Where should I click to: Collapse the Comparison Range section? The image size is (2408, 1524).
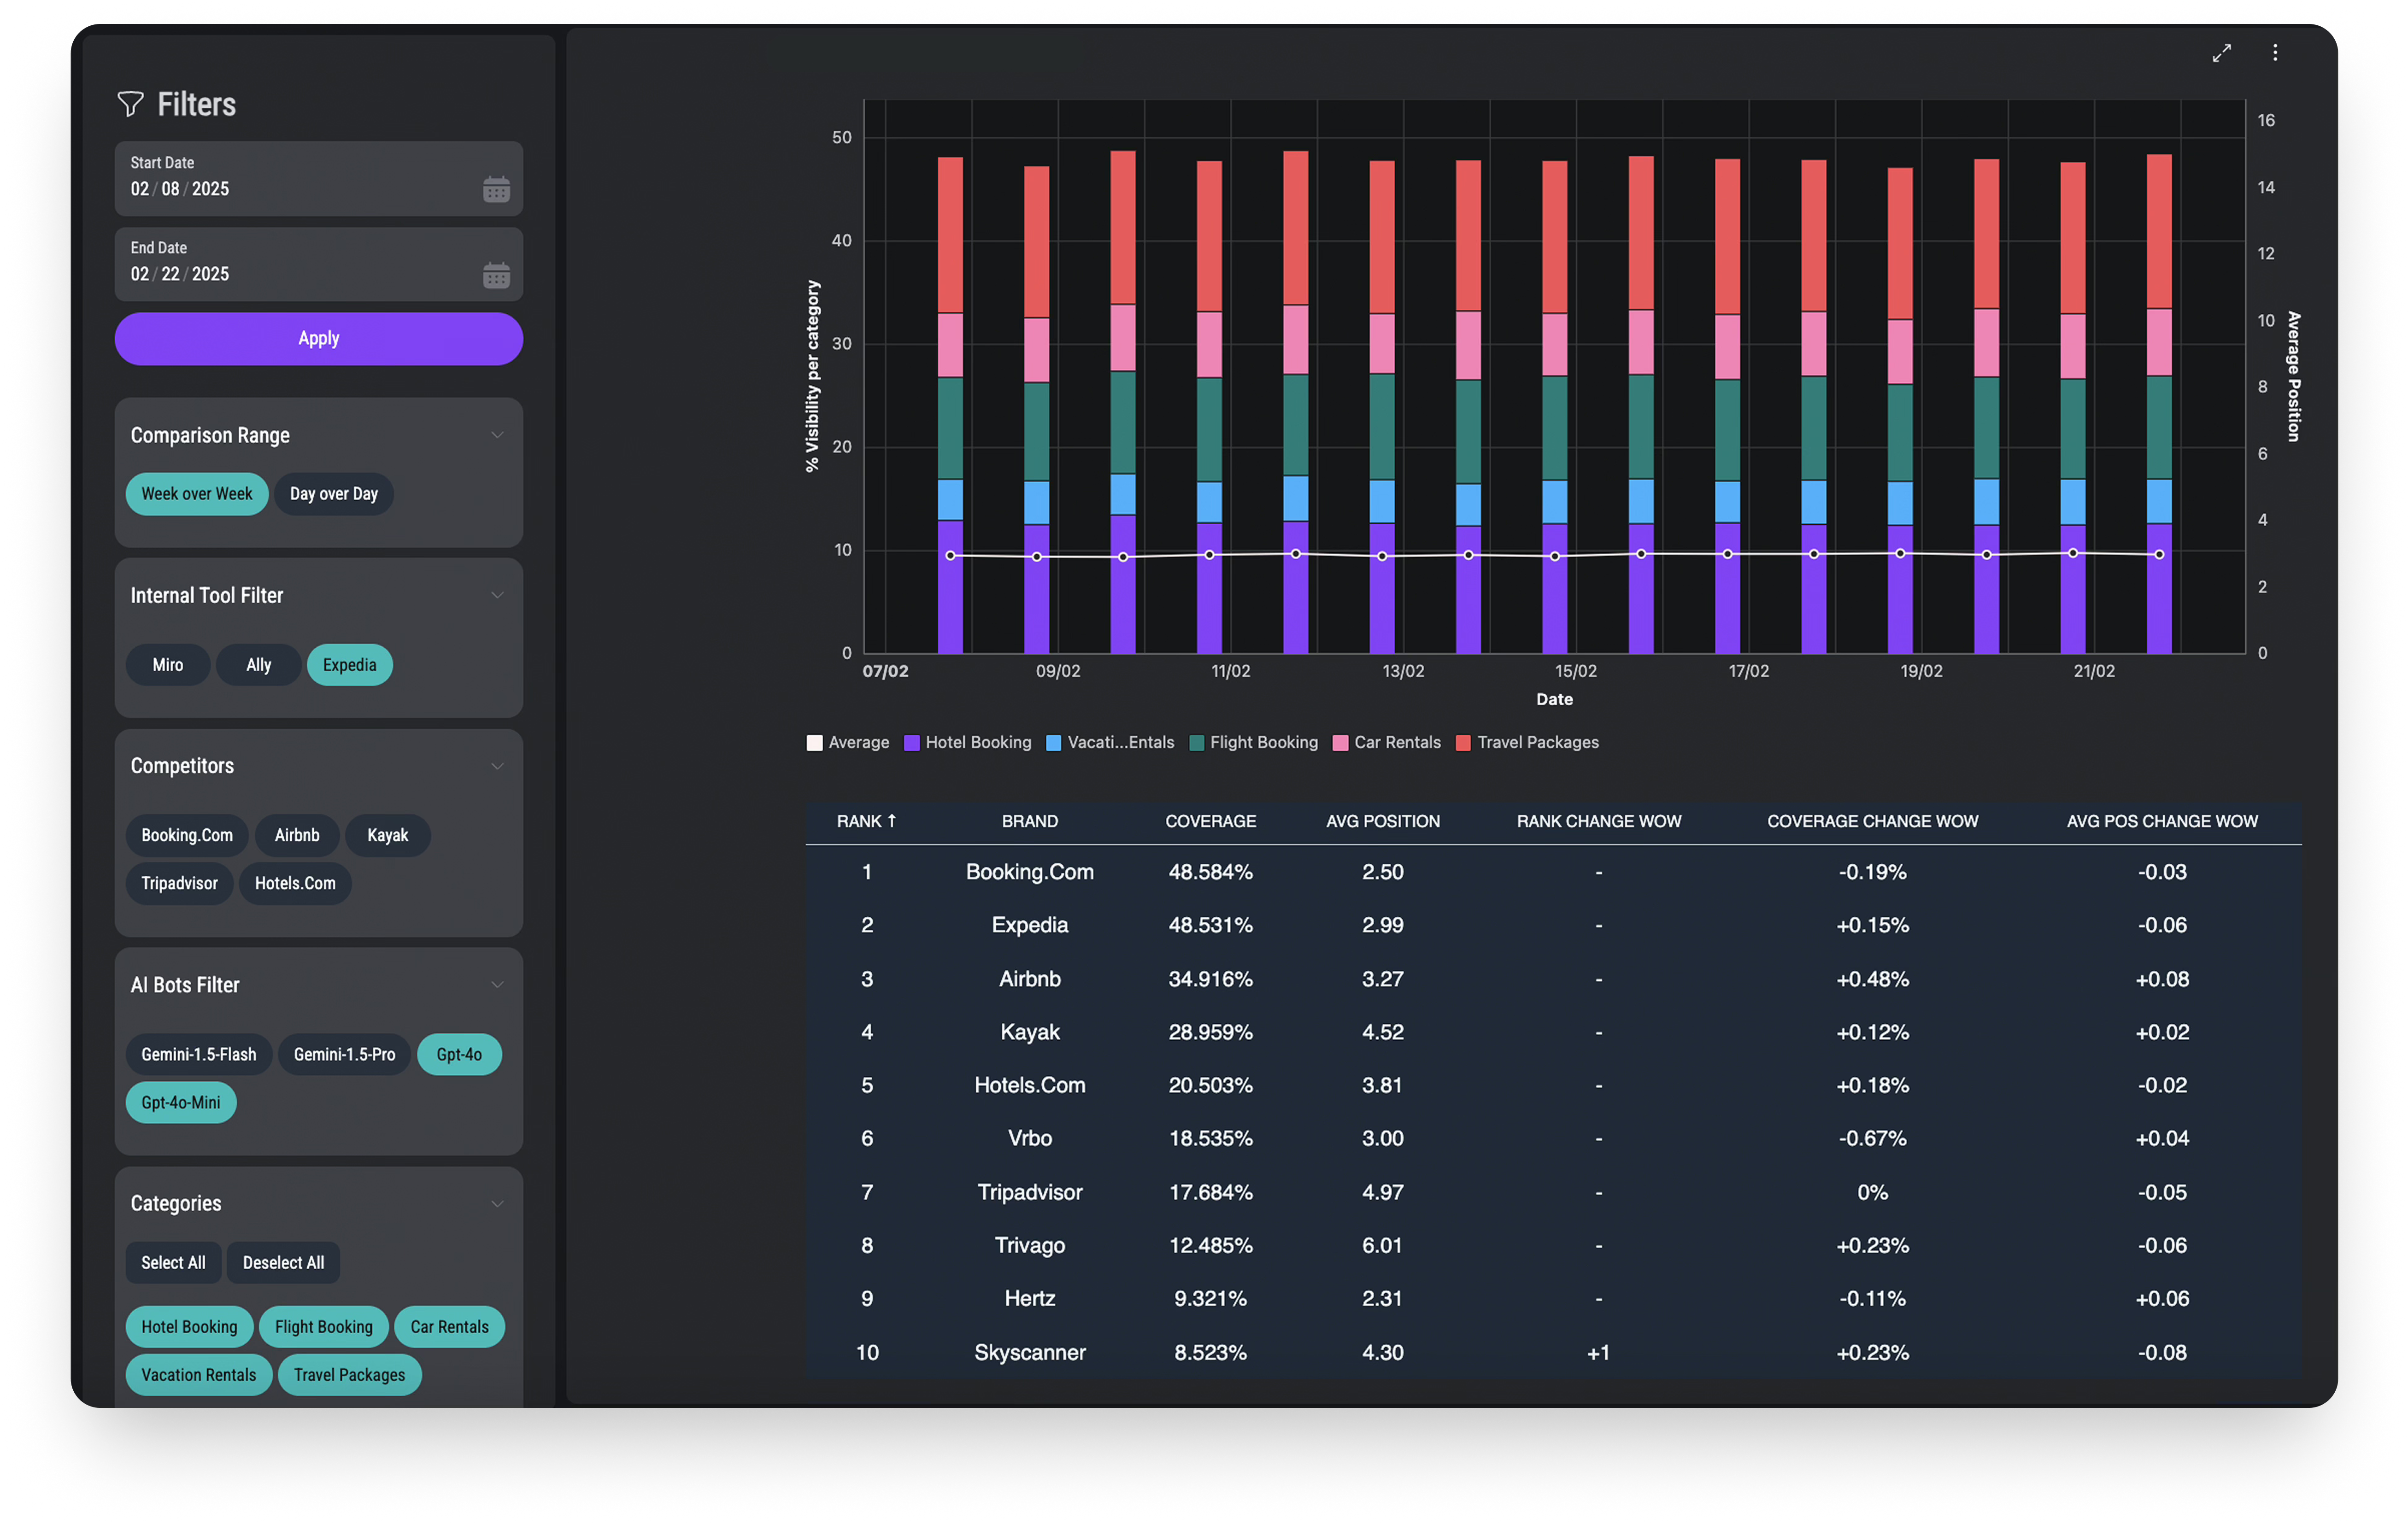click(x=497, y=435)
